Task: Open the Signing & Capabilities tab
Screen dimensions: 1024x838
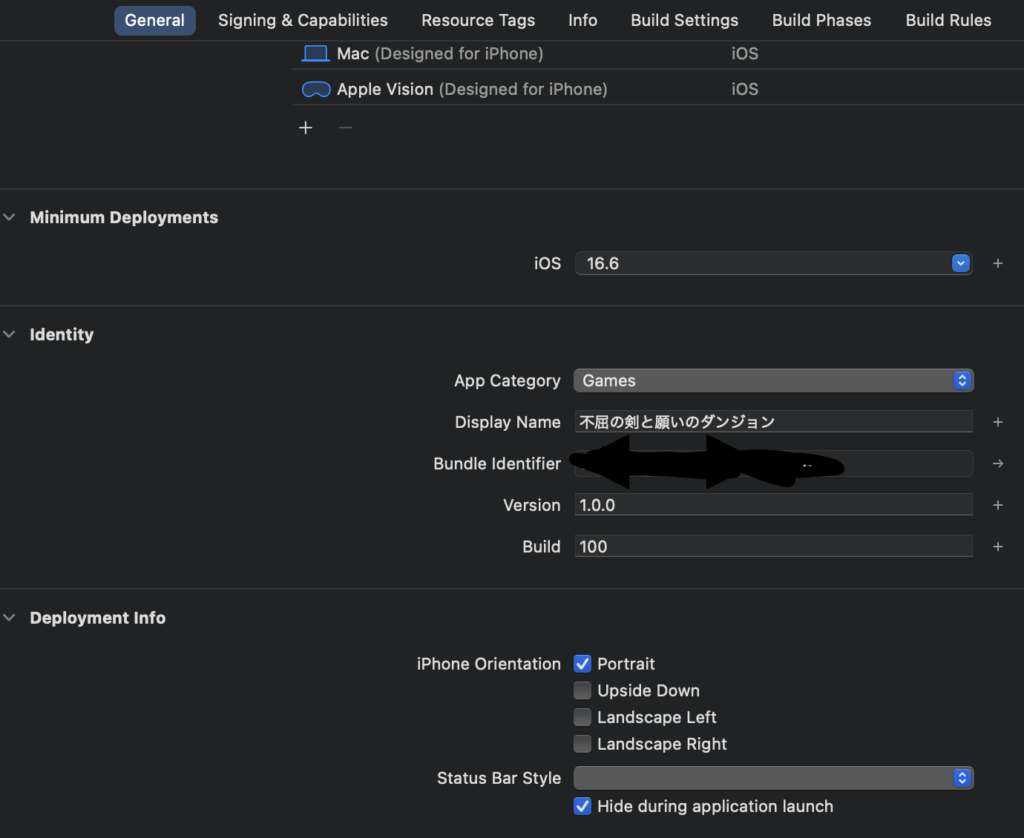Action: (303, 20)
